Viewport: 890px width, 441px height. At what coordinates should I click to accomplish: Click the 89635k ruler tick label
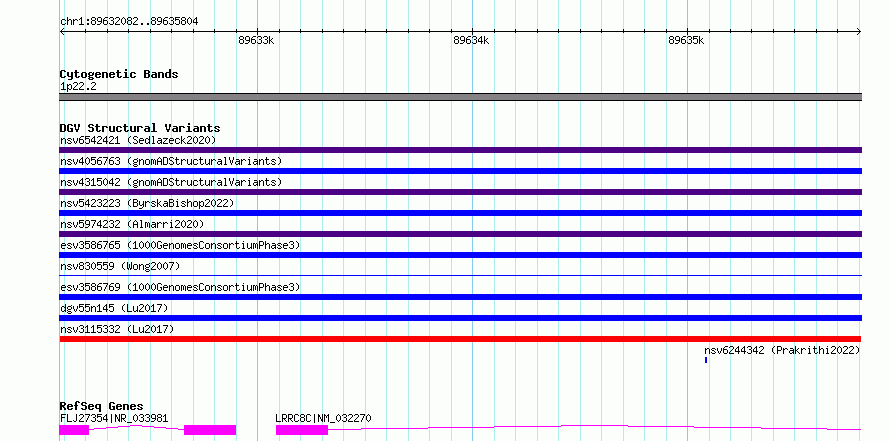click(686, 40)
